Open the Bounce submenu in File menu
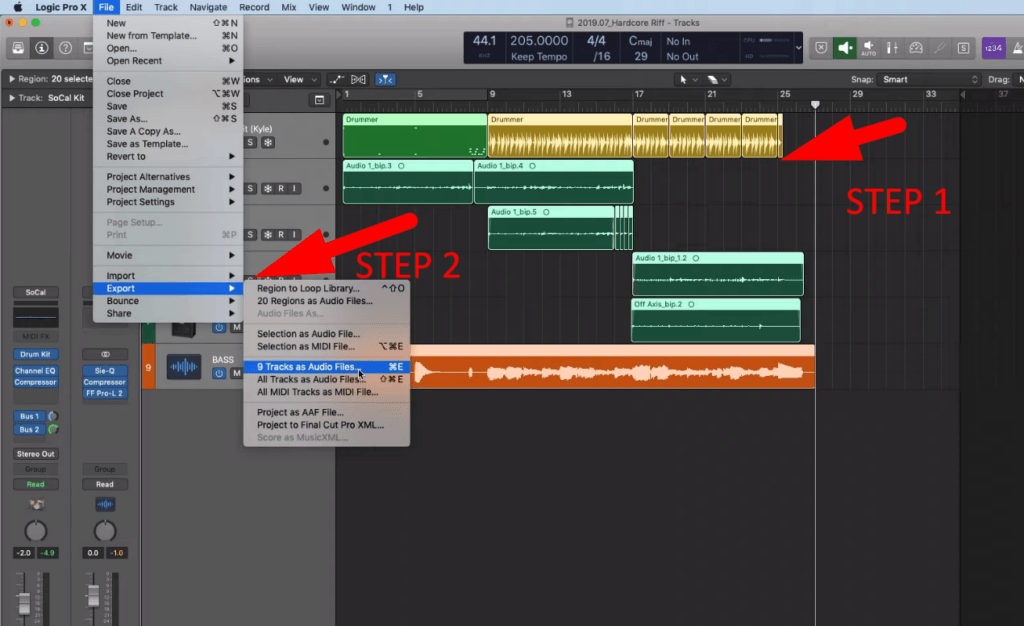This screenshot has width=1024, height=626. point(122,301)
